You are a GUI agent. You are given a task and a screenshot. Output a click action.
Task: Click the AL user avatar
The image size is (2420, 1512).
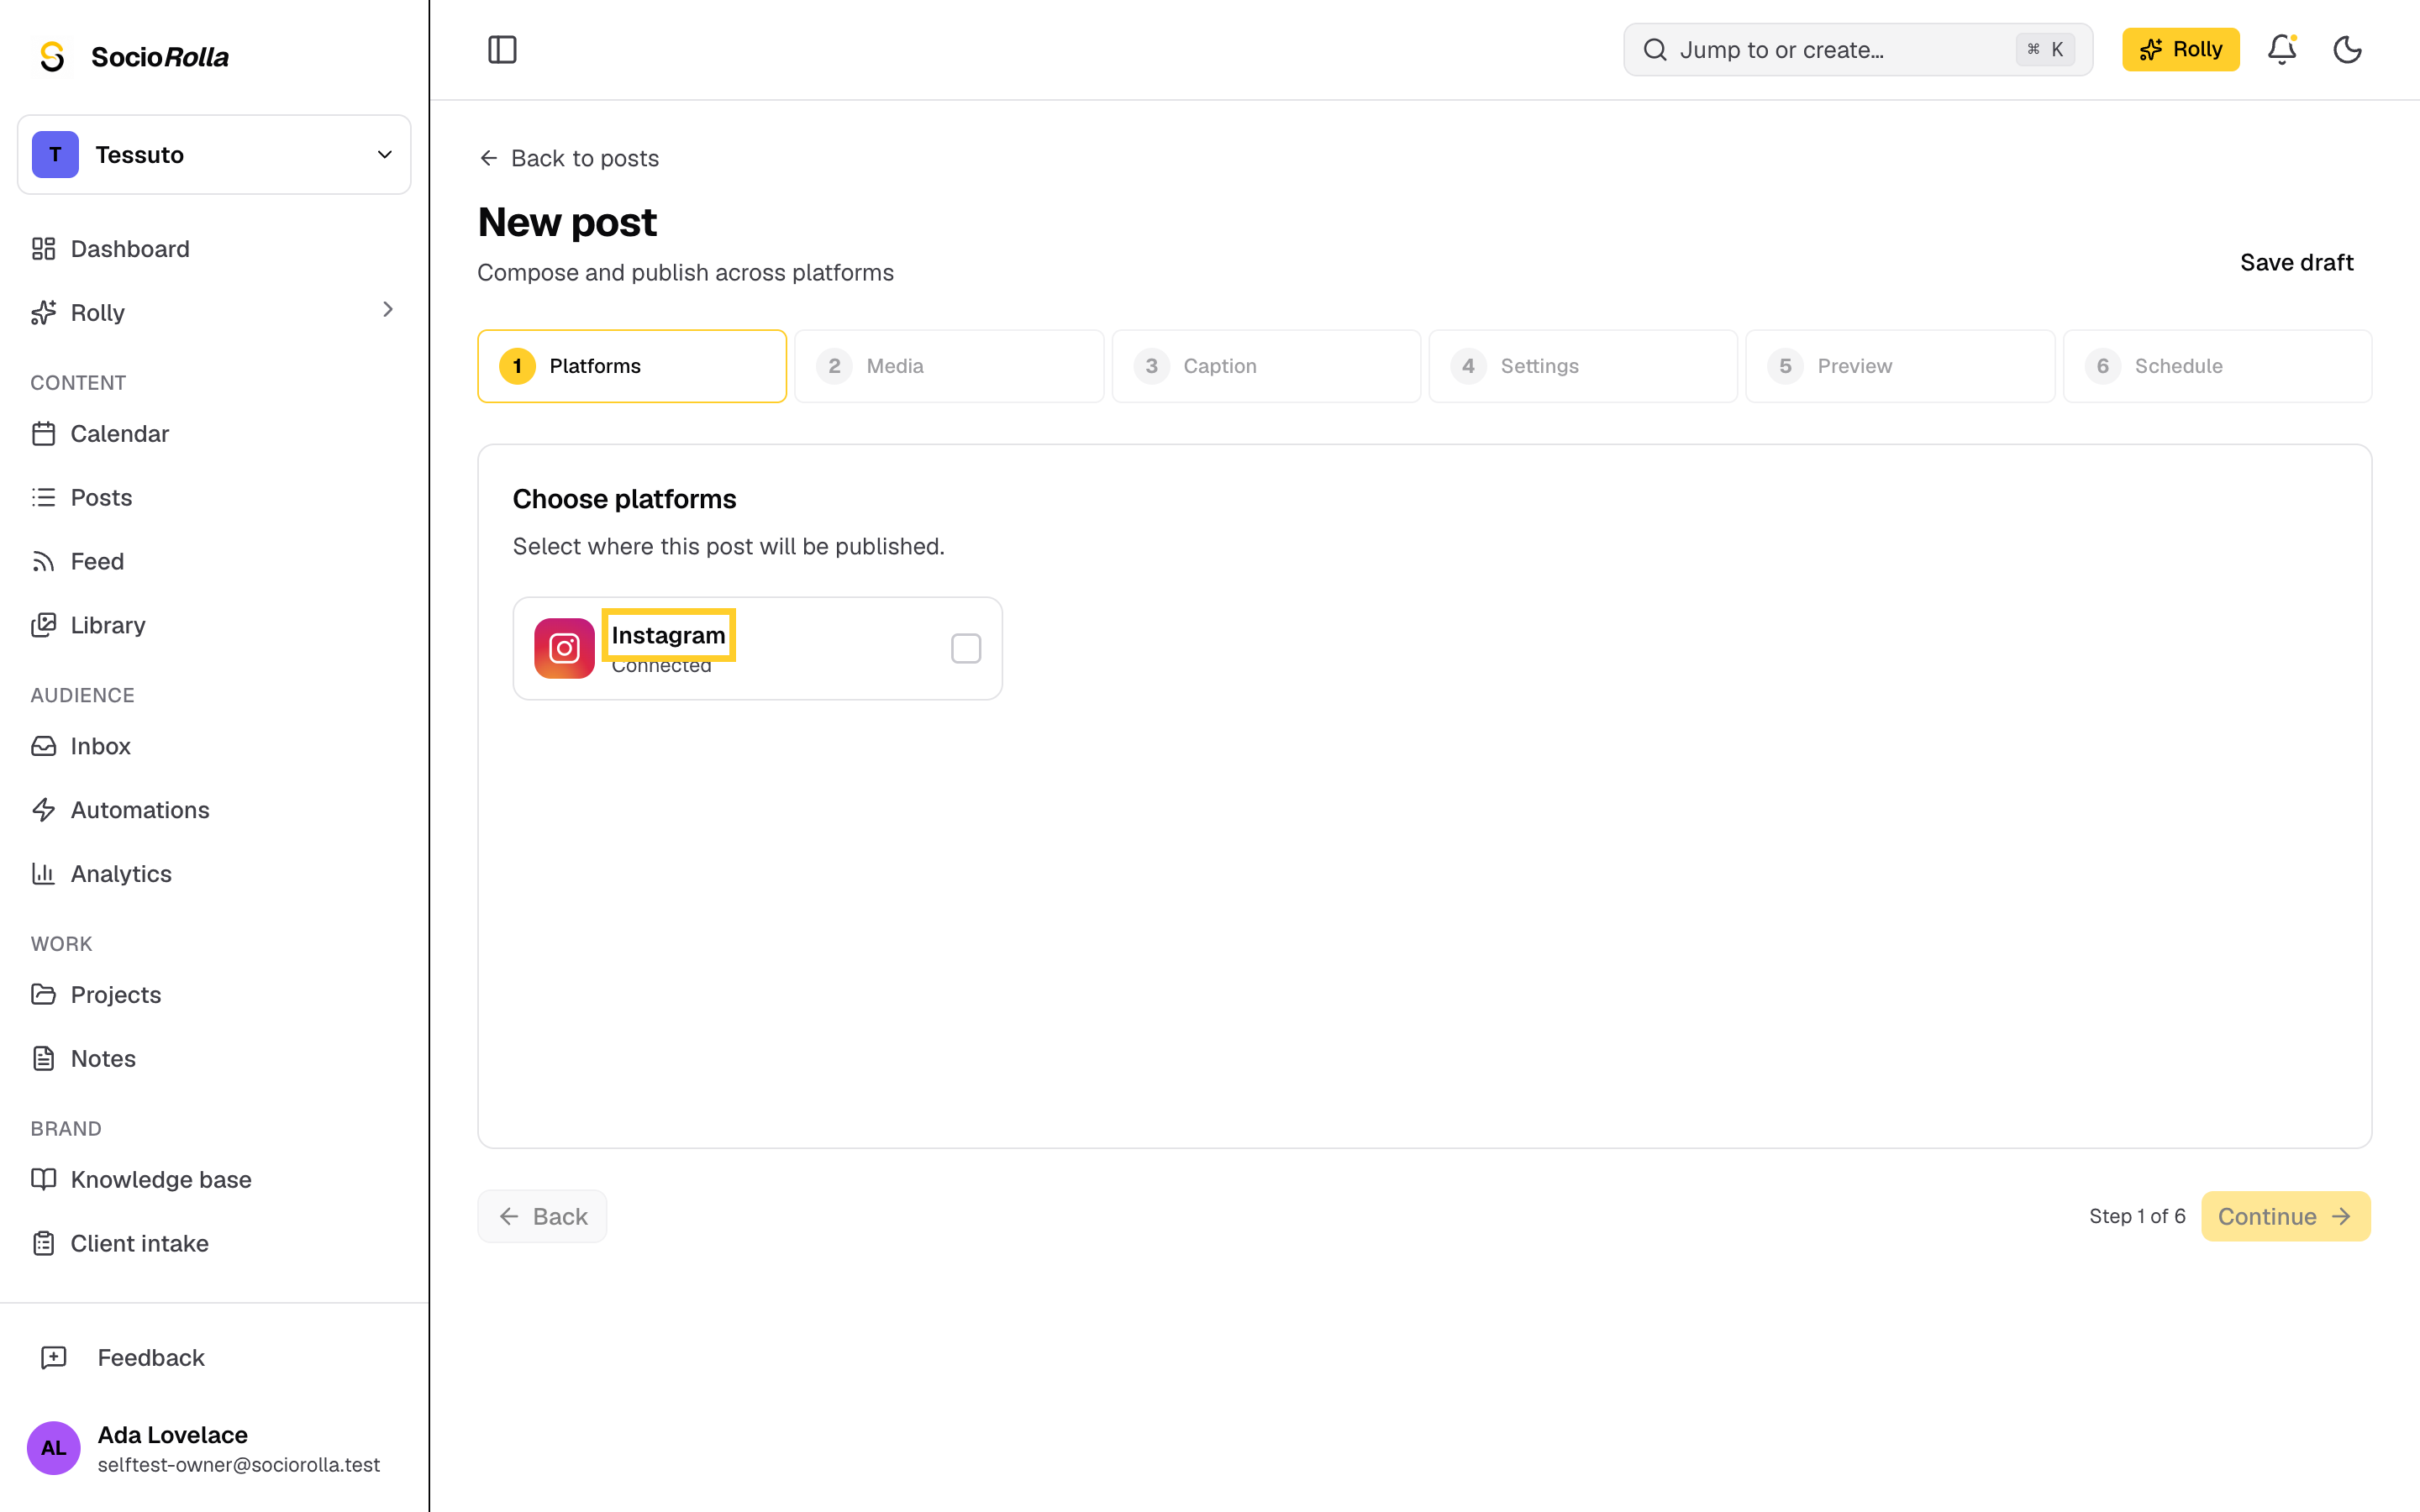click(54, 1447)
